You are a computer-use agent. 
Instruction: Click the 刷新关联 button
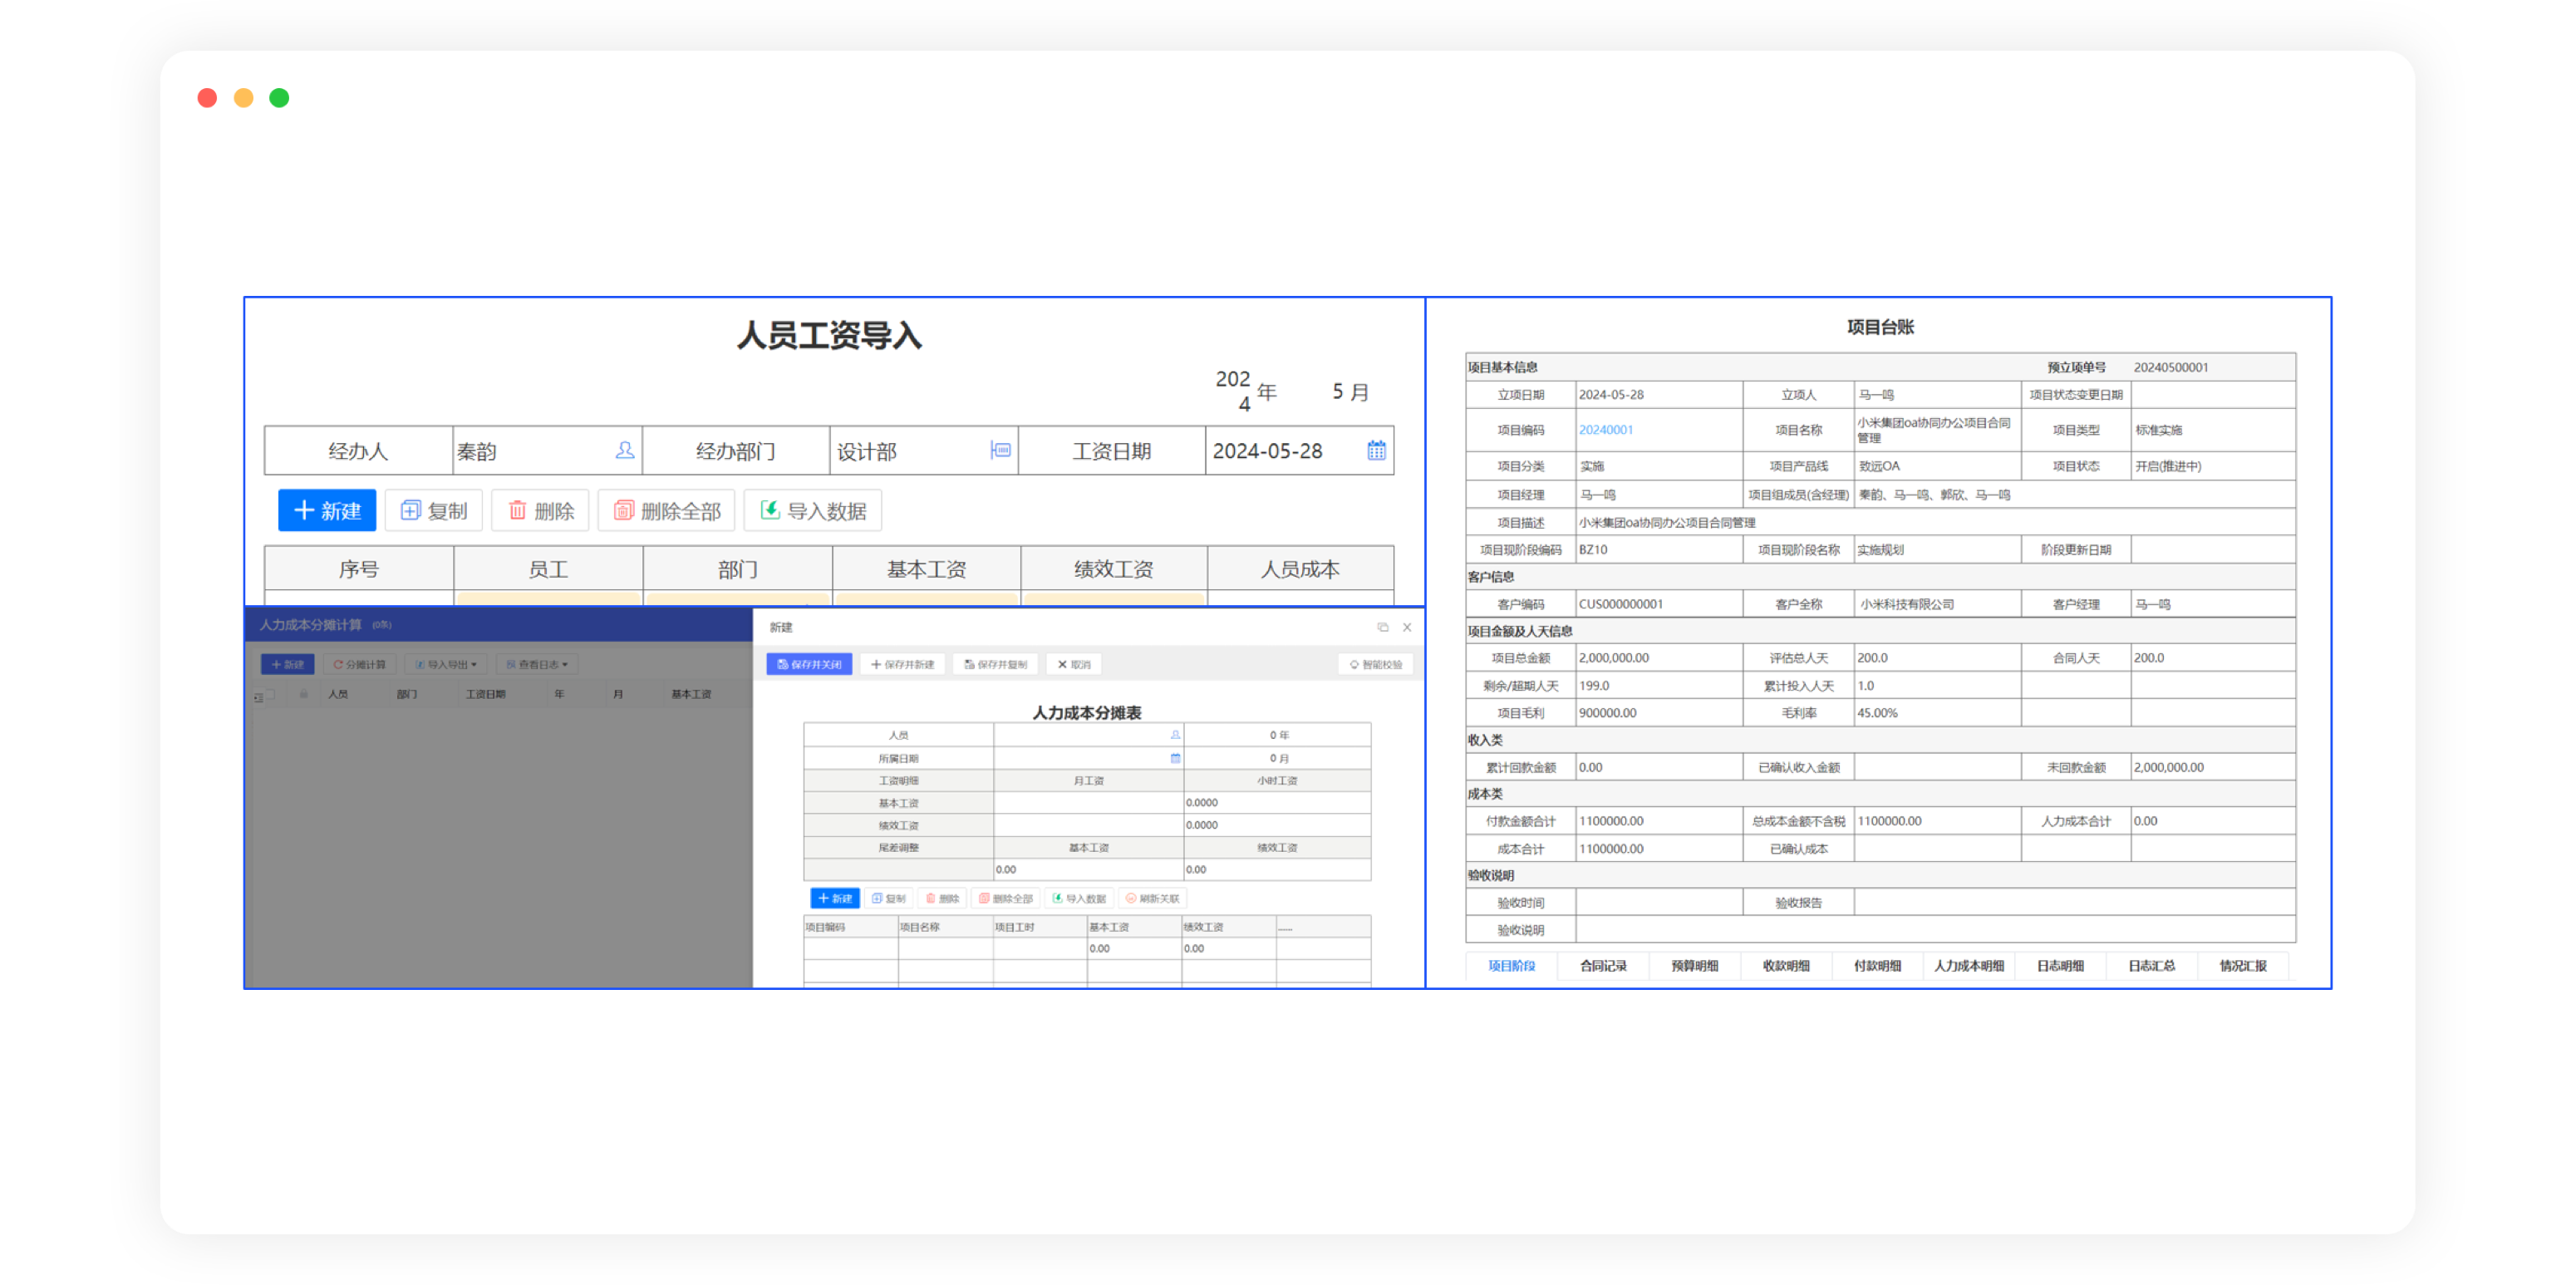(x=1152, y=899)
